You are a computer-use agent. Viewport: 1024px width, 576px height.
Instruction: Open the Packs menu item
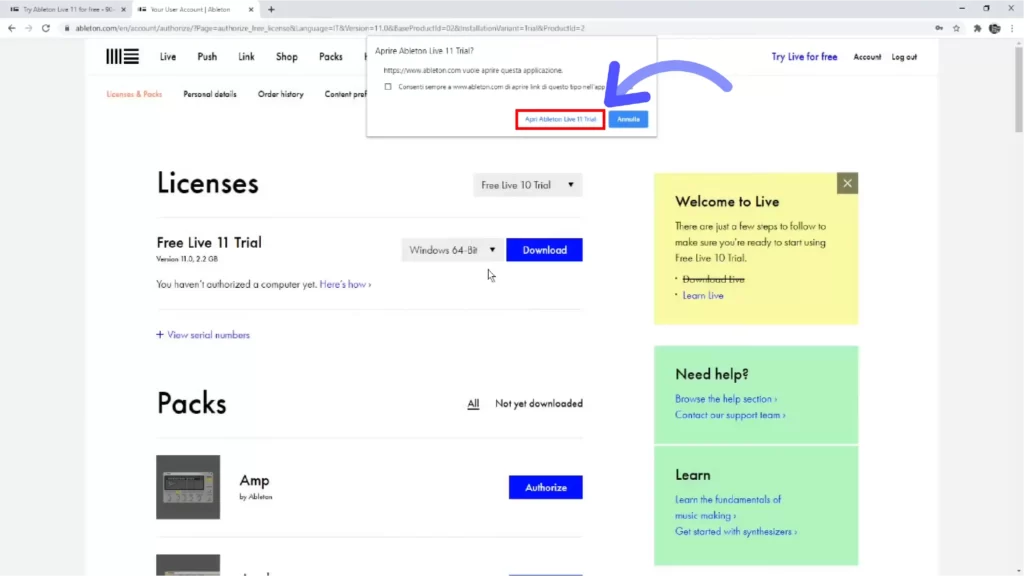pos(330,57)
